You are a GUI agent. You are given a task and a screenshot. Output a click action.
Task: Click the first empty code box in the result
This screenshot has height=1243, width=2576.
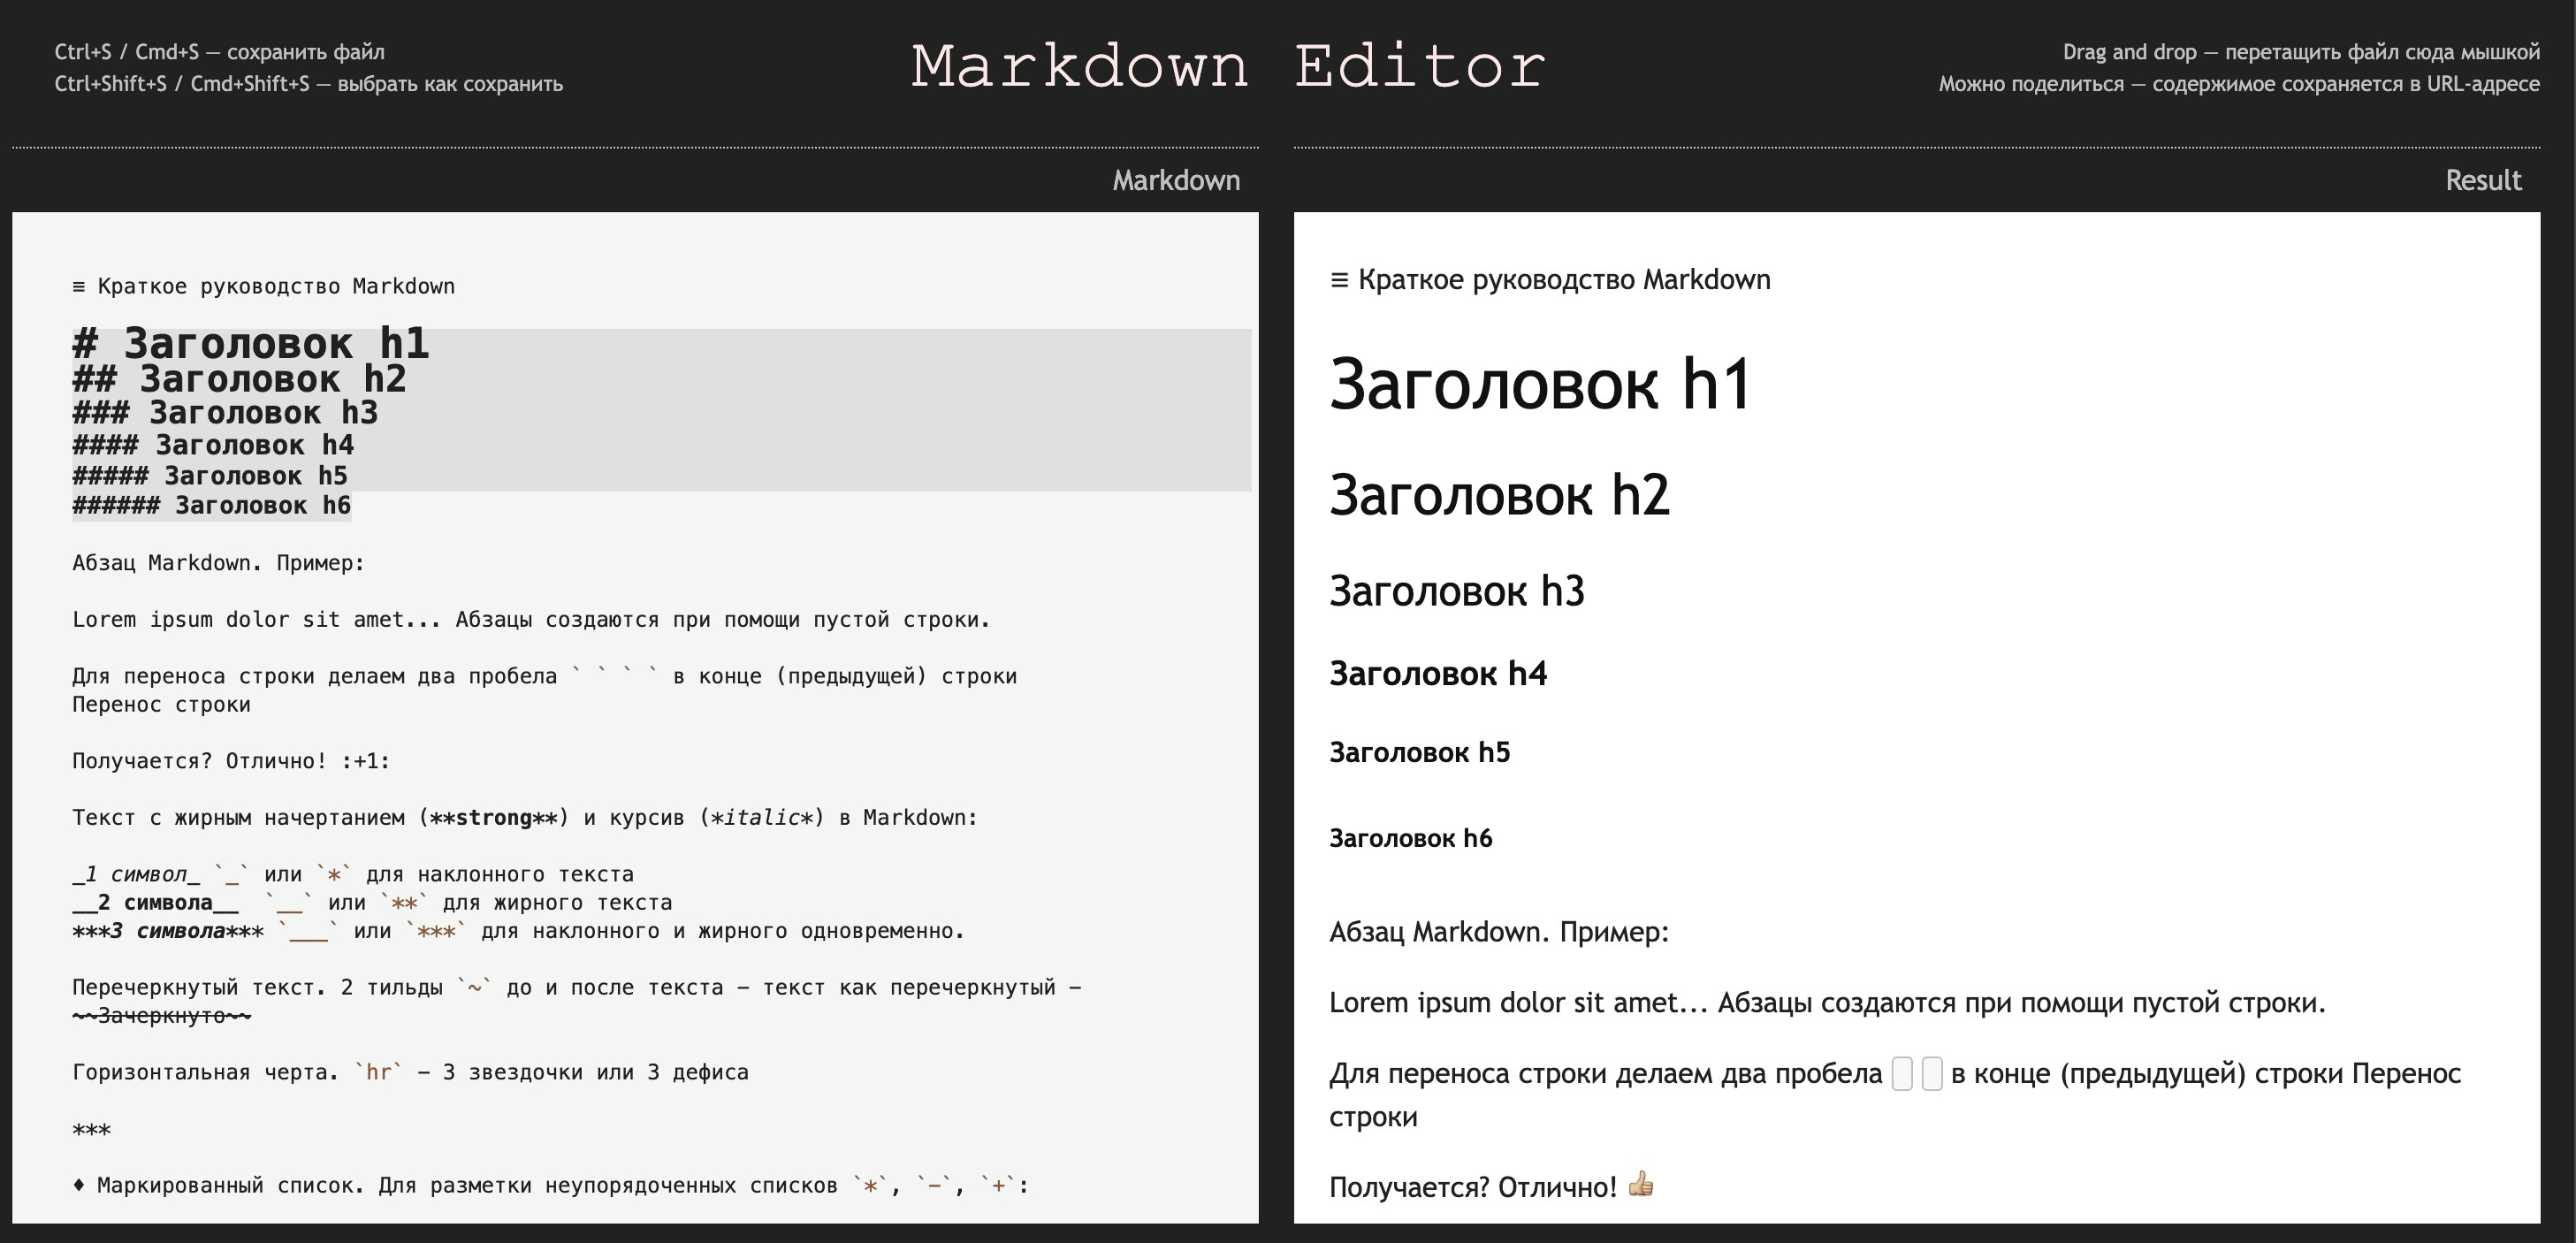[1902, 1074]
